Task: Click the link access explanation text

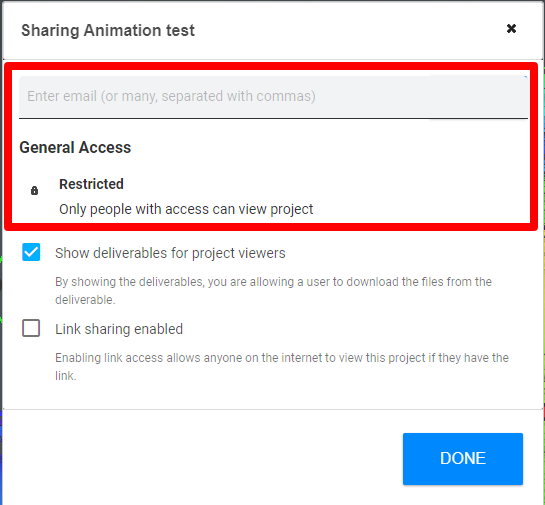Action: [x=282, y=367]
